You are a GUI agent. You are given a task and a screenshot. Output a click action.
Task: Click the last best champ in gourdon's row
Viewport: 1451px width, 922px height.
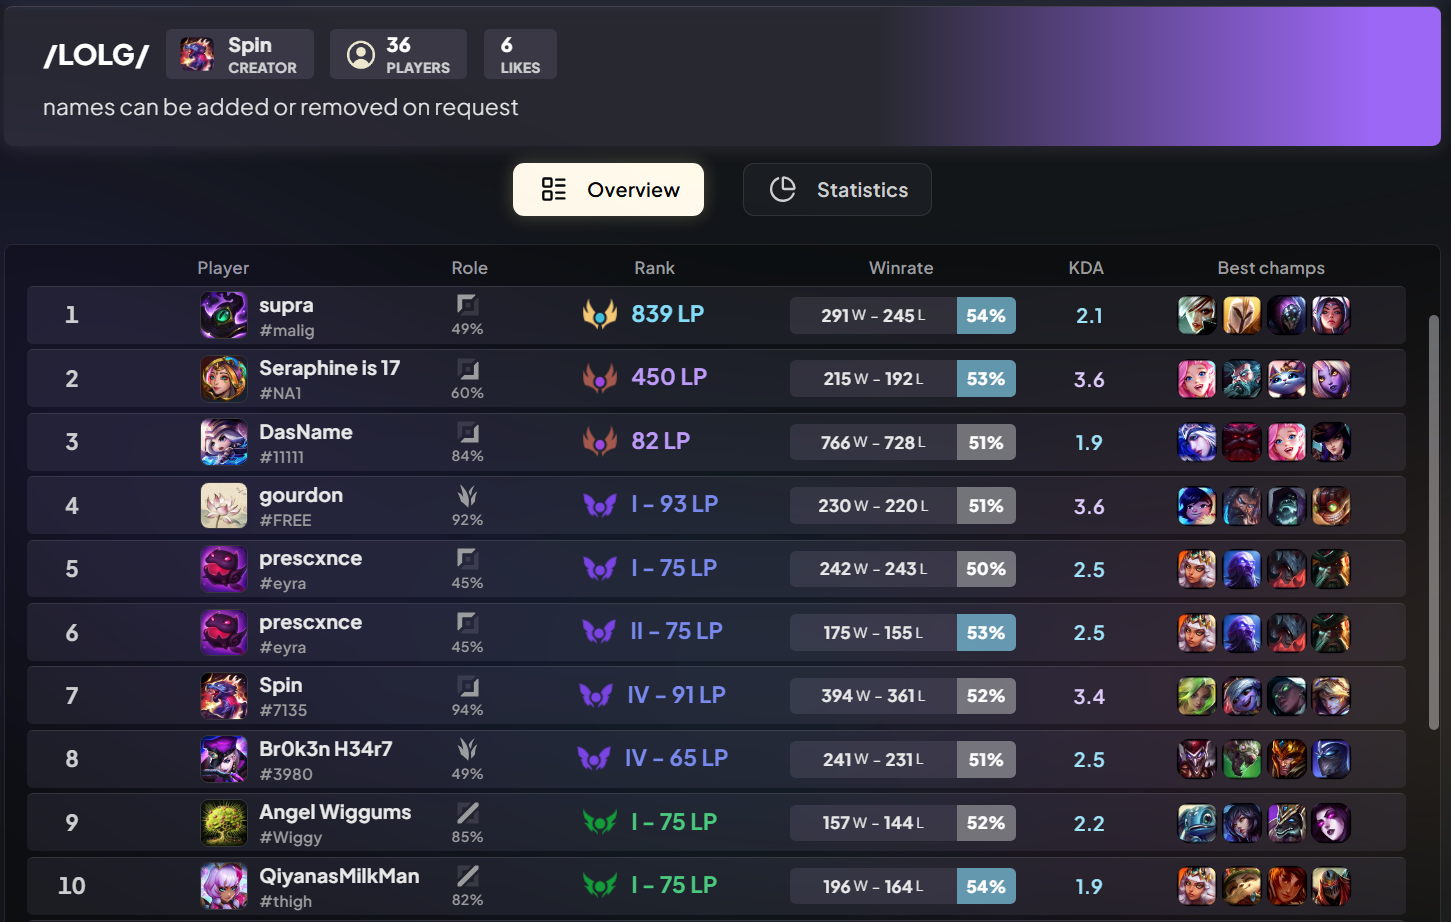[1332, 506]
